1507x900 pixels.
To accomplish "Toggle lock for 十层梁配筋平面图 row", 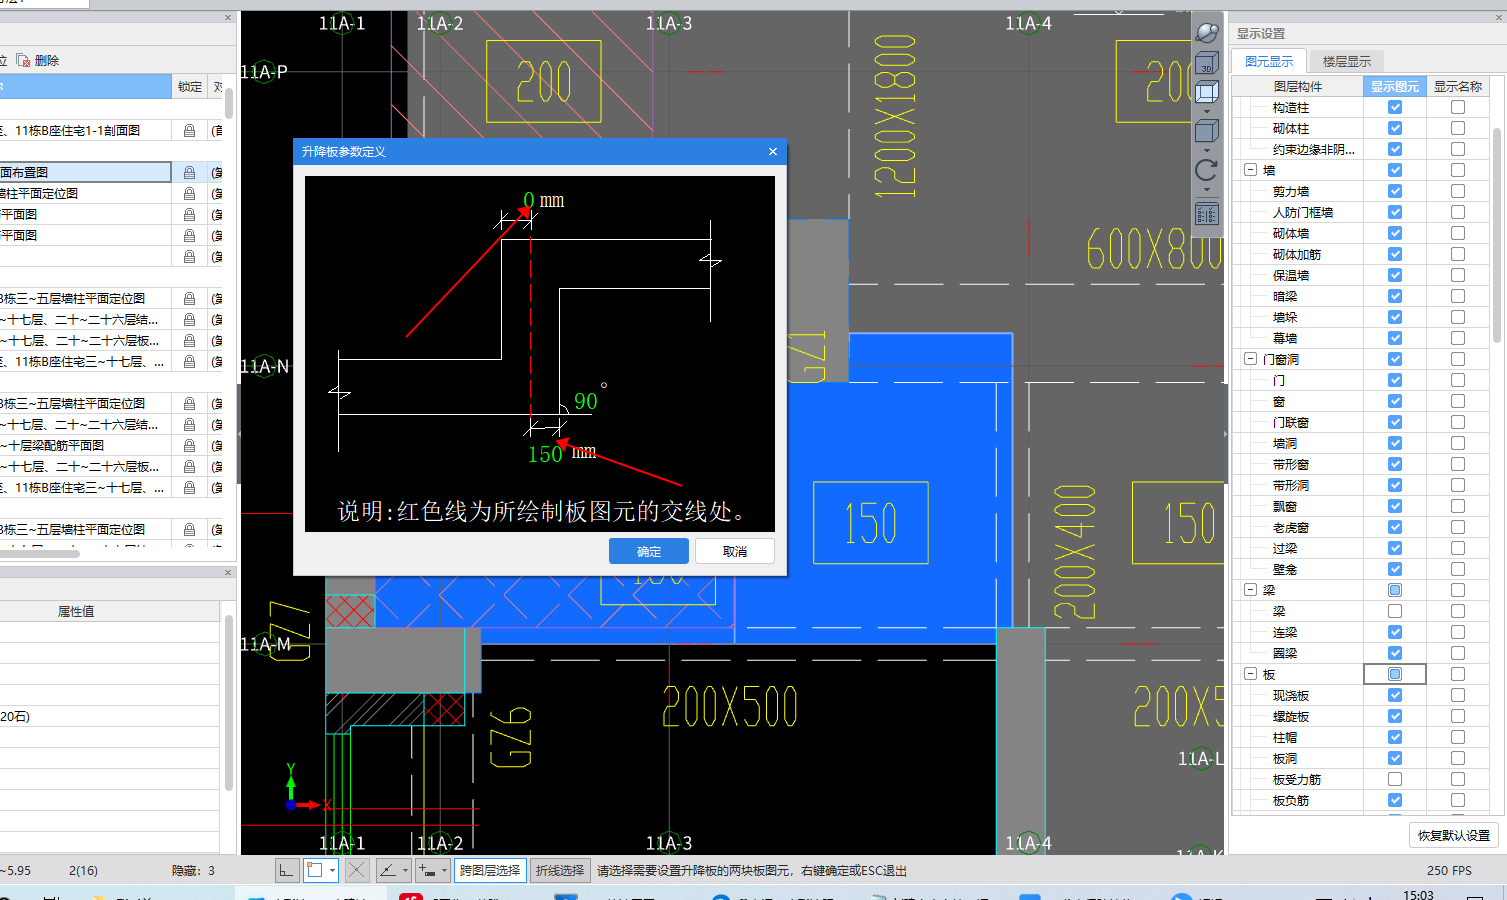I will coord(189,445).
